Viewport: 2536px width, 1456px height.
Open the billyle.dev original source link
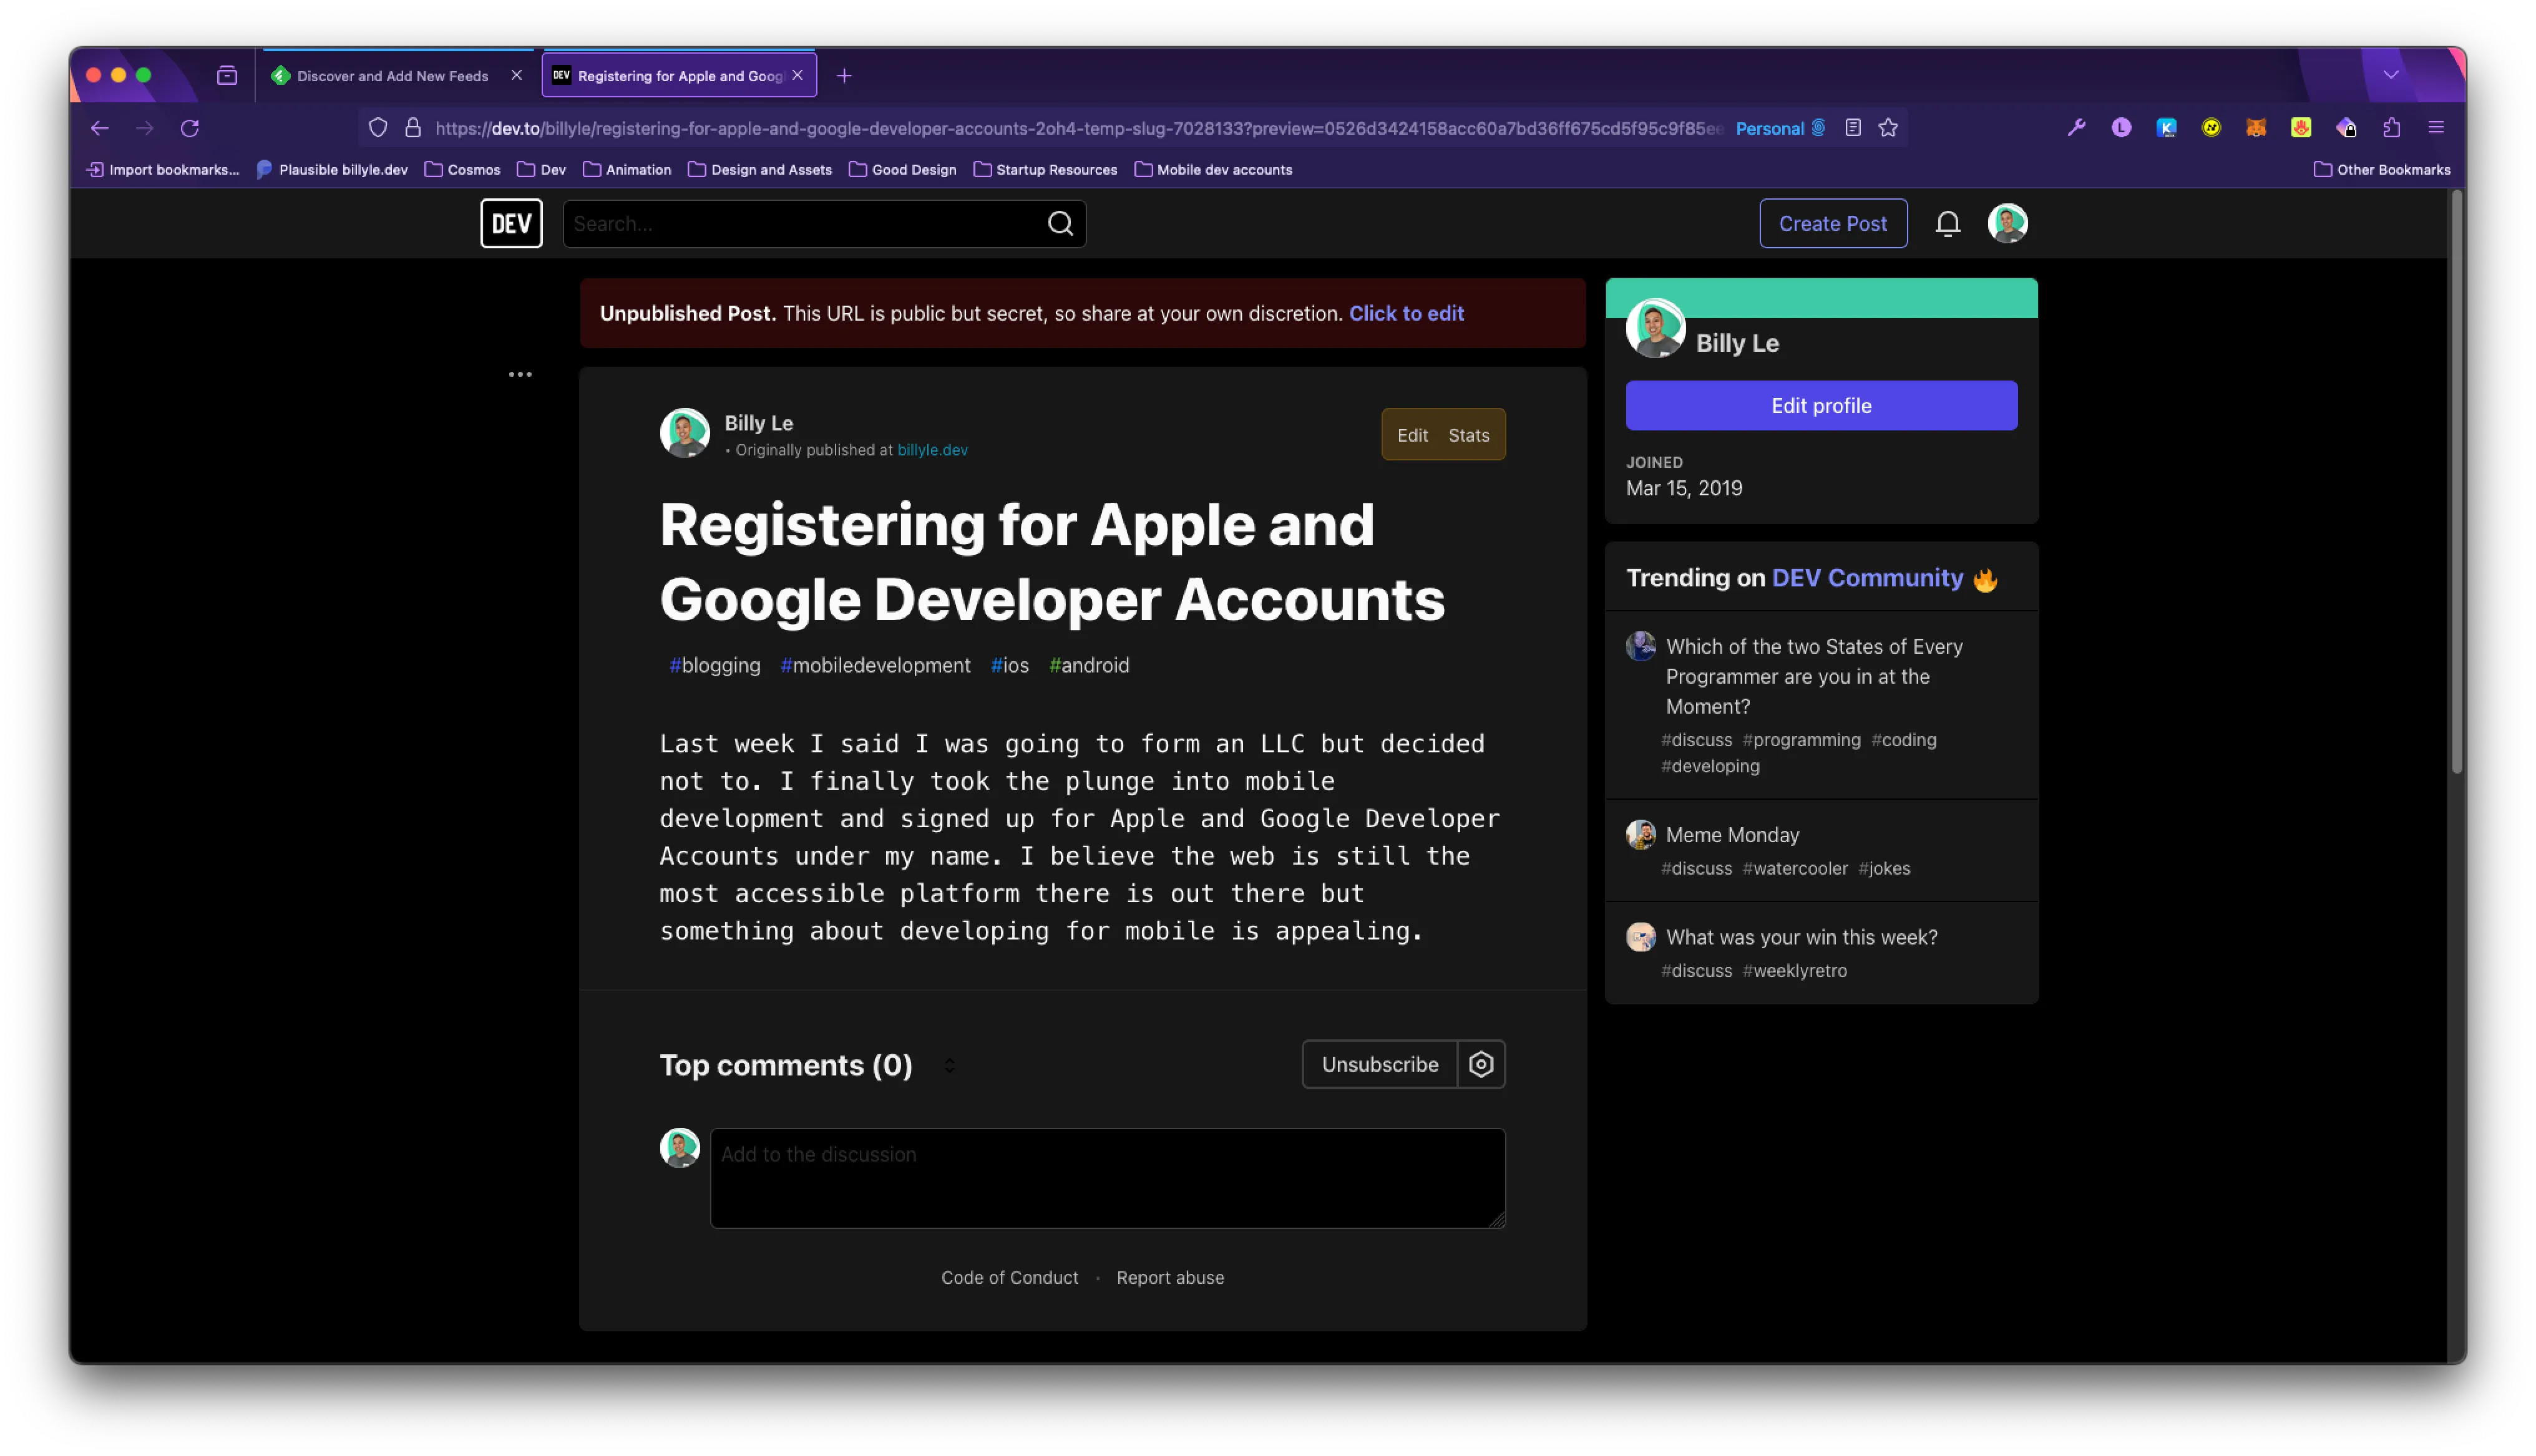coord(932,450)
